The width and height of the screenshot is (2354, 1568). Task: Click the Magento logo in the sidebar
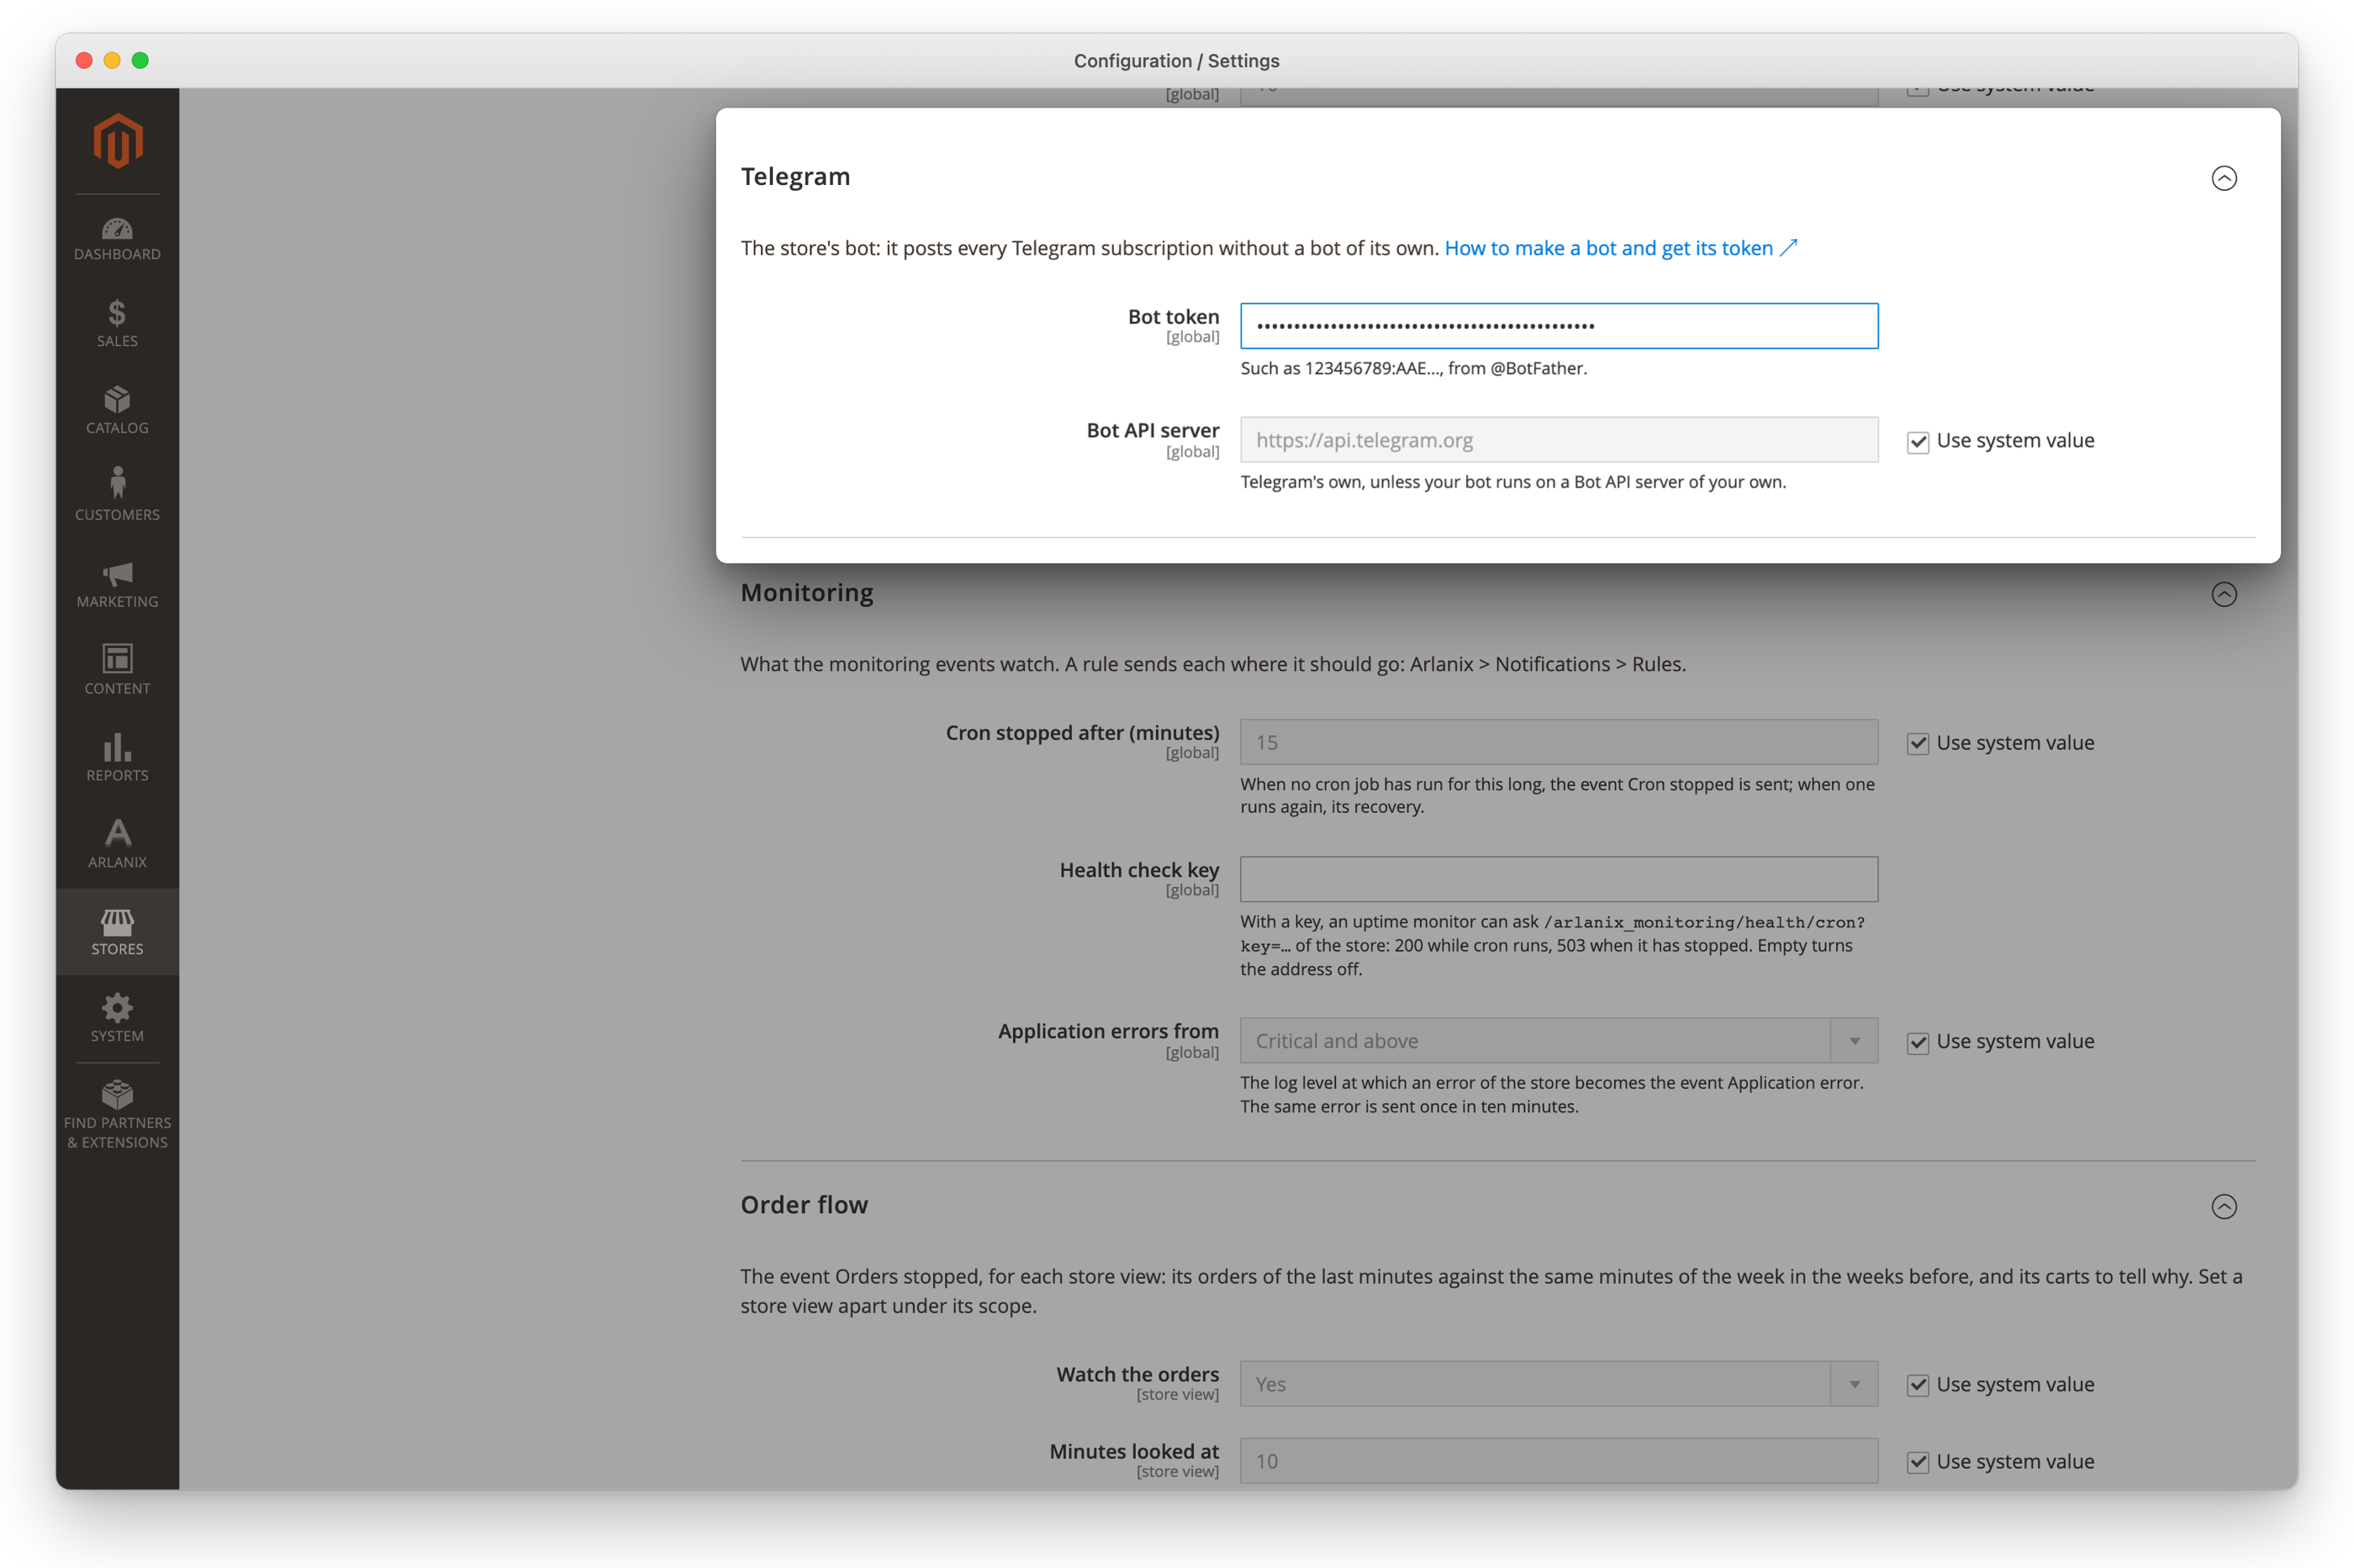[117, 141]
